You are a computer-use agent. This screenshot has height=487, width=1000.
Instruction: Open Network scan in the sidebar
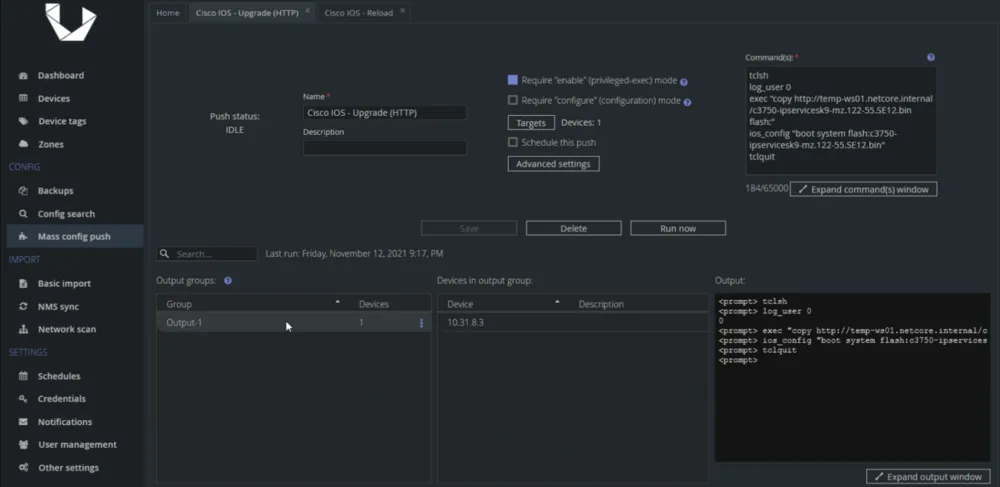66,330
